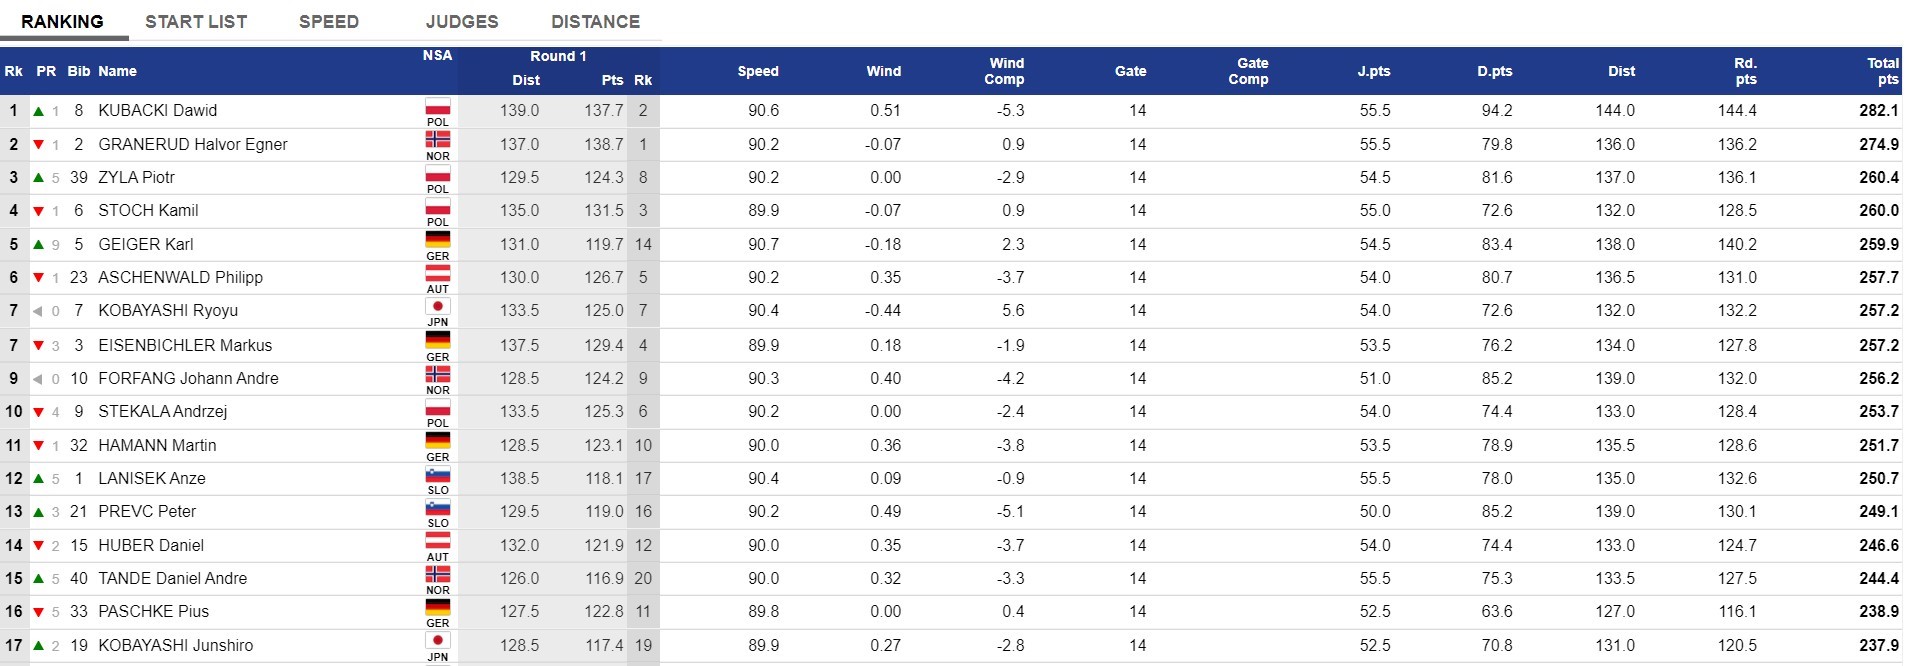
Task: Sort by Wind Comp column header
Action: tap(1005, 71)
